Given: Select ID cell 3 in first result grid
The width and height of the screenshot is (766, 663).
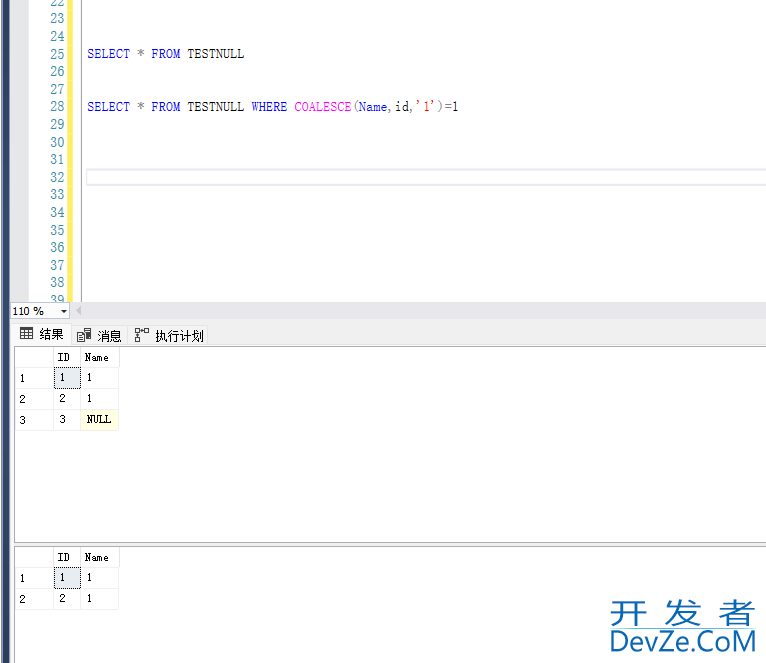Looking at the screenshot, I should pyautogui.click(x=67, y=420).
